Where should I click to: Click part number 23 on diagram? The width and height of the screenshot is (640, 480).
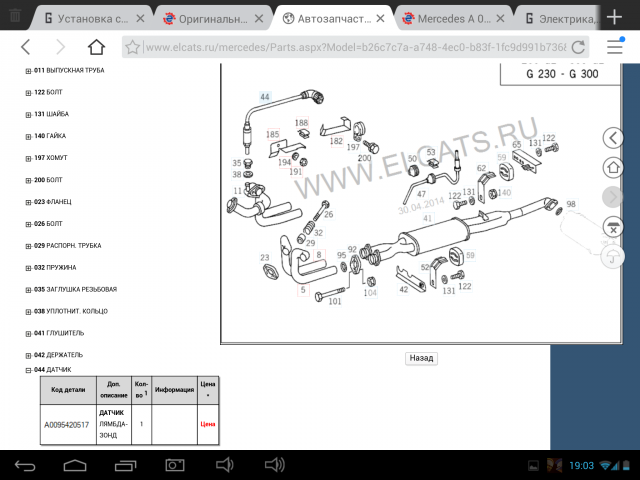coord(265,258)
